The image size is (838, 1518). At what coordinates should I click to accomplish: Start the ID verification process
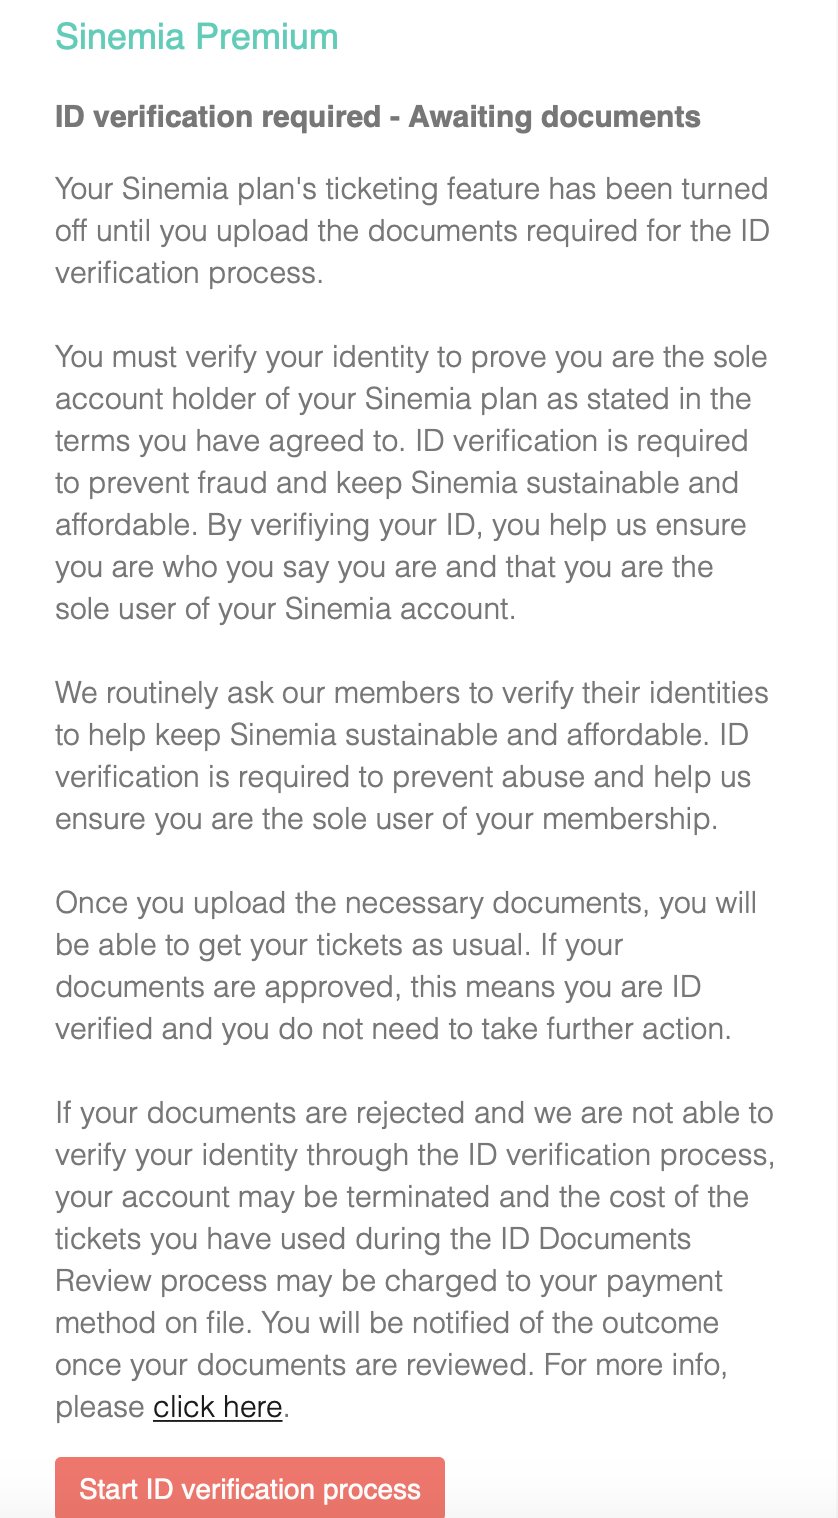pyautogui.click(x=250, y=1488)
